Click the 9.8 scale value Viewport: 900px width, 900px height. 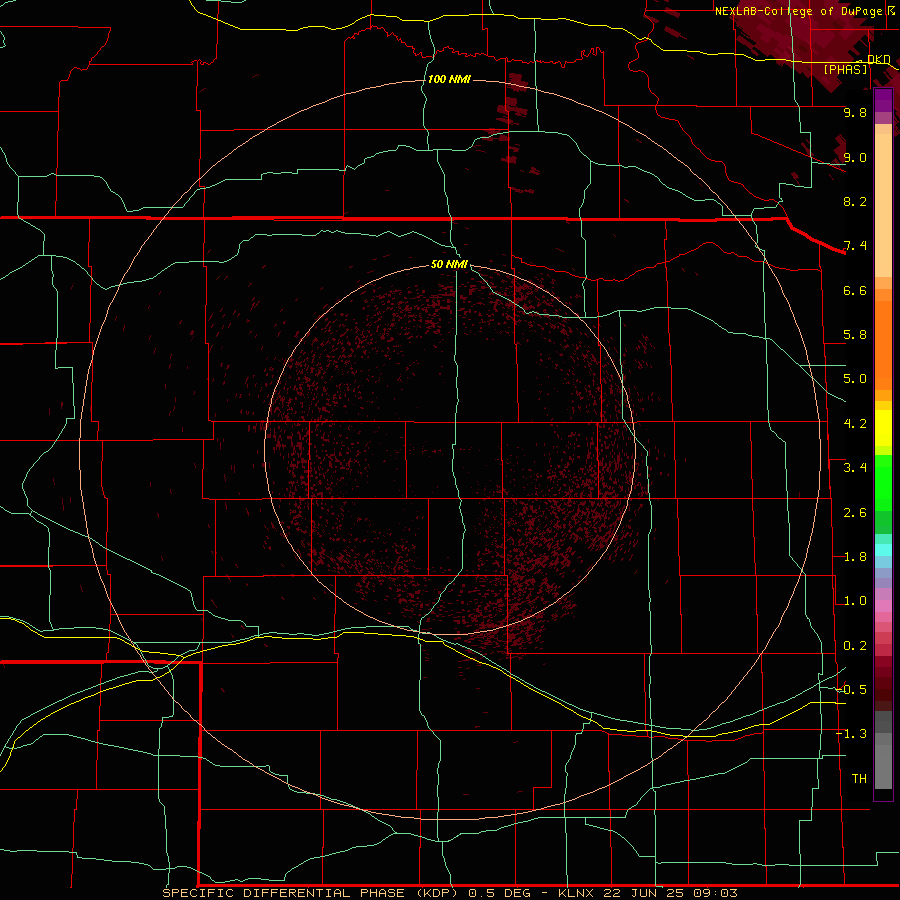pyautogui.click(x=855, y=112)
